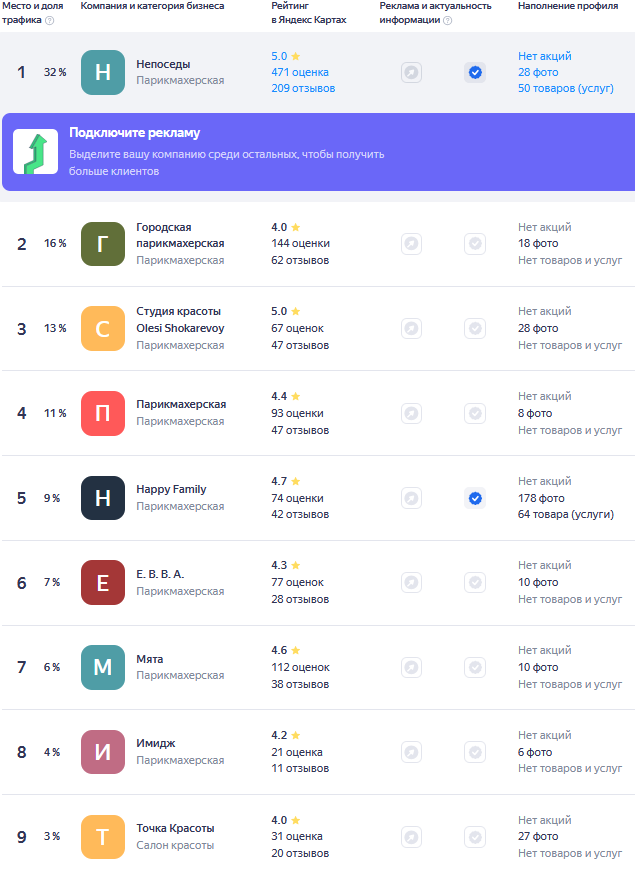Click the advertising icon in the rank 4 Парикмахерская row

(x=411, y=414)
